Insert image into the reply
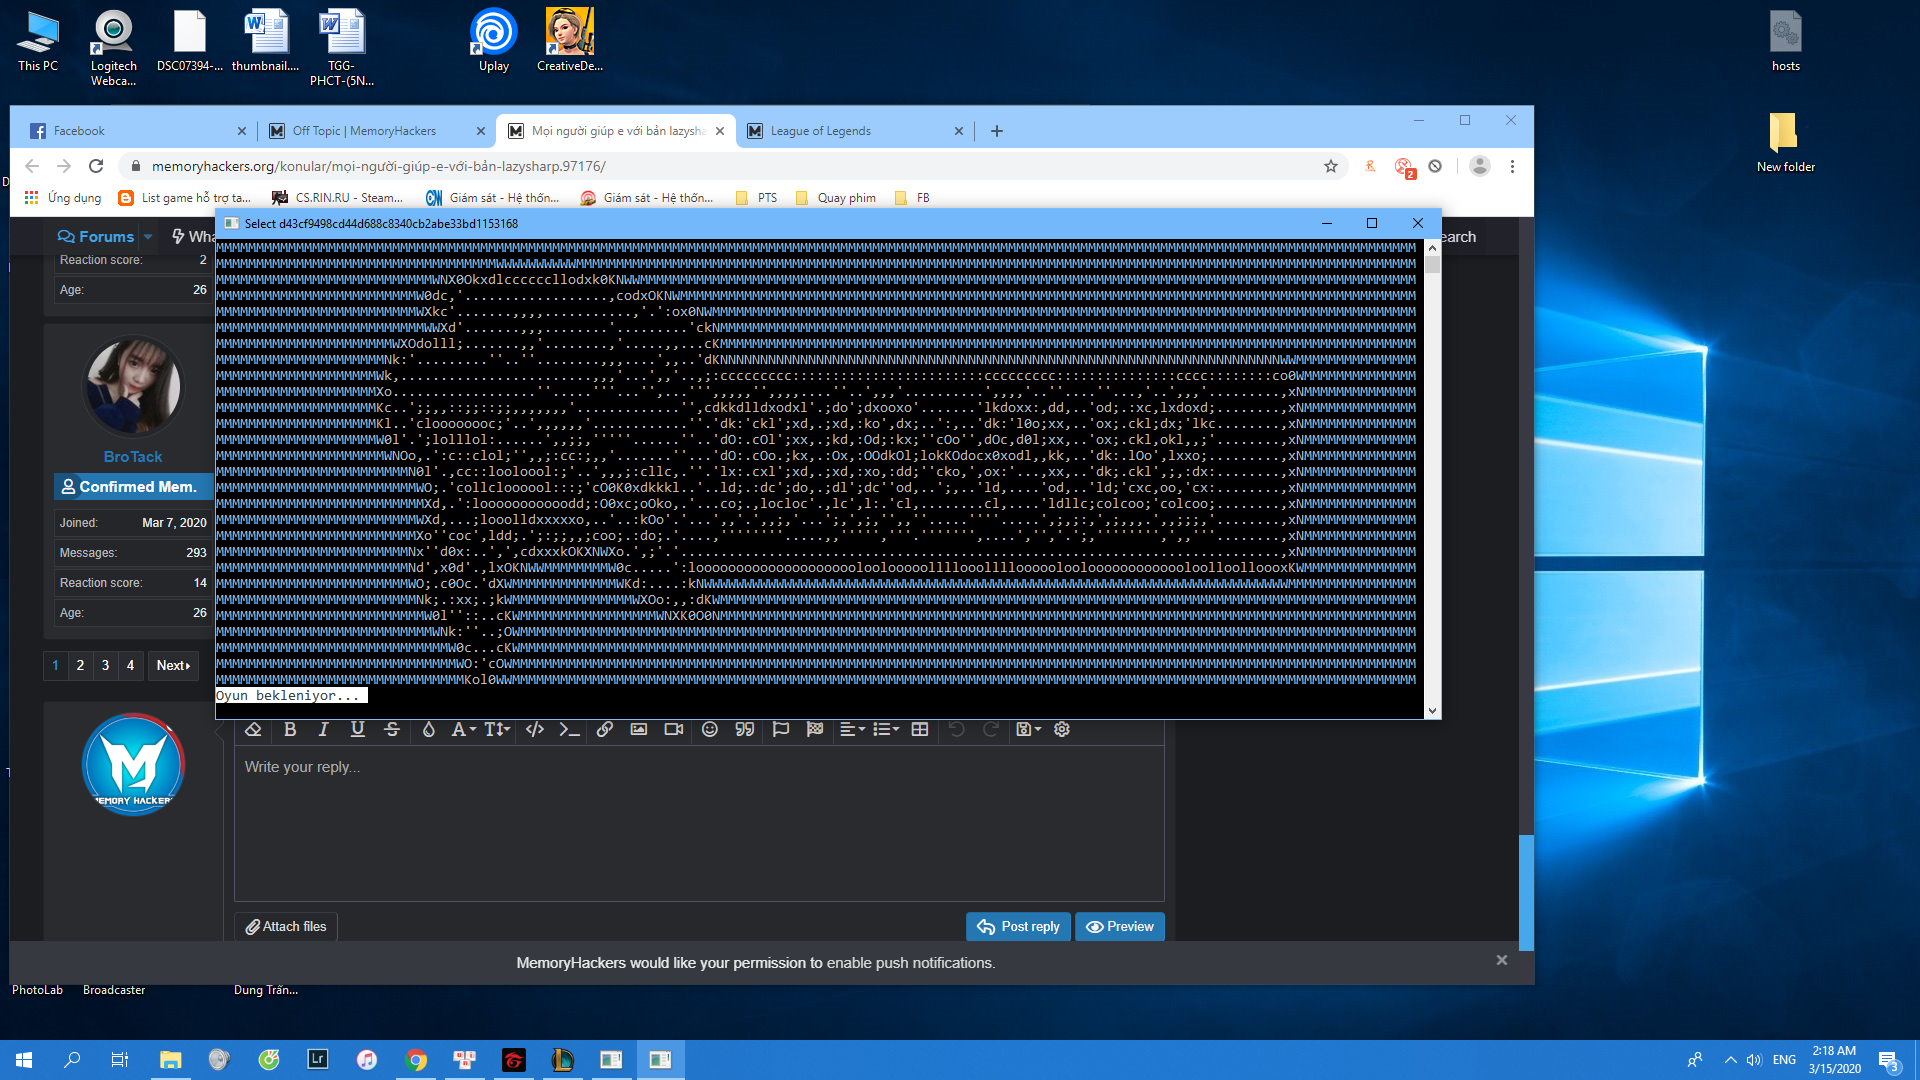 pos(638,730)
